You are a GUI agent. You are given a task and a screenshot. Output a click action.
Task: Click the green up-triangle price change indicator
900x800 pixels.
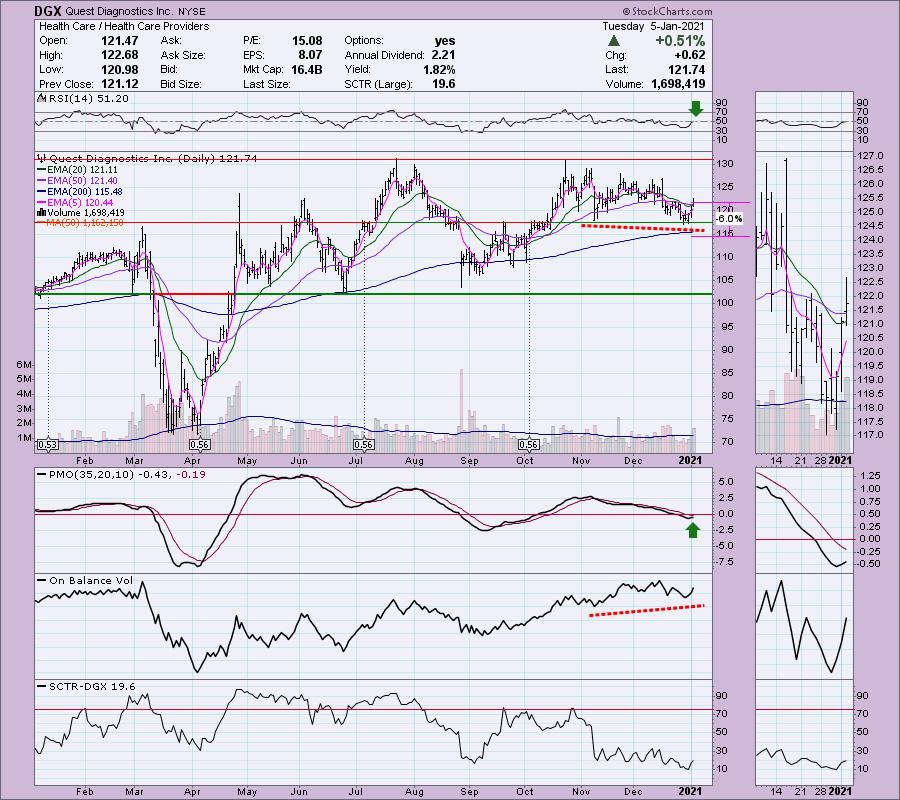[x=614, y=41]
